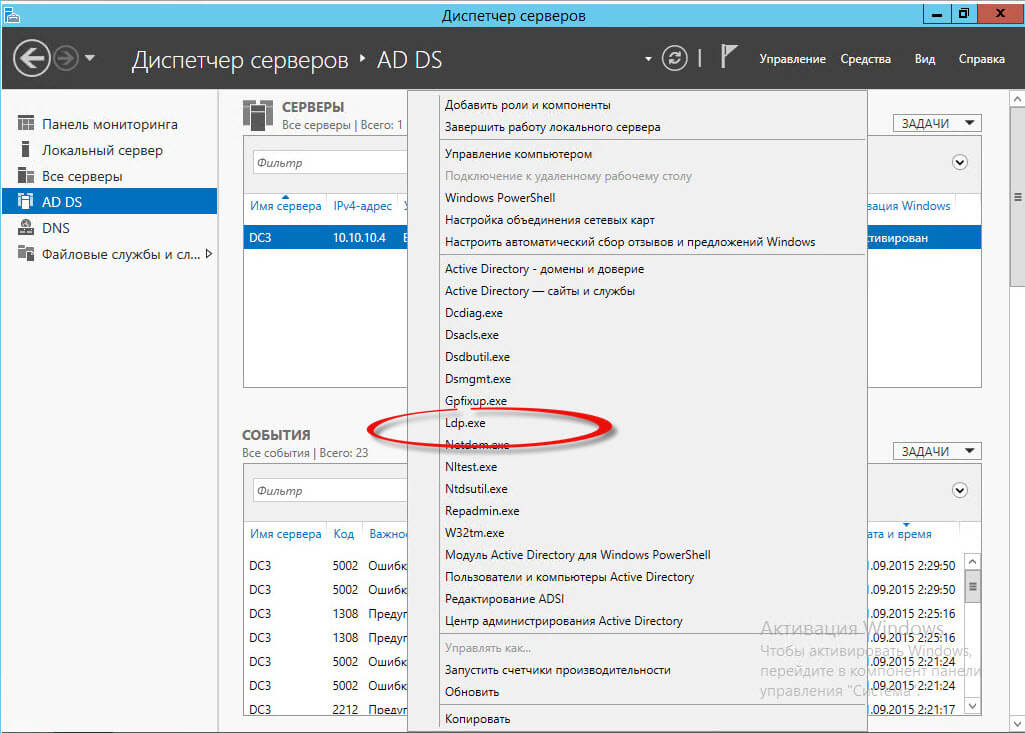
Task: Click the events list scrollbar down arrow
Action: point(973,706)
